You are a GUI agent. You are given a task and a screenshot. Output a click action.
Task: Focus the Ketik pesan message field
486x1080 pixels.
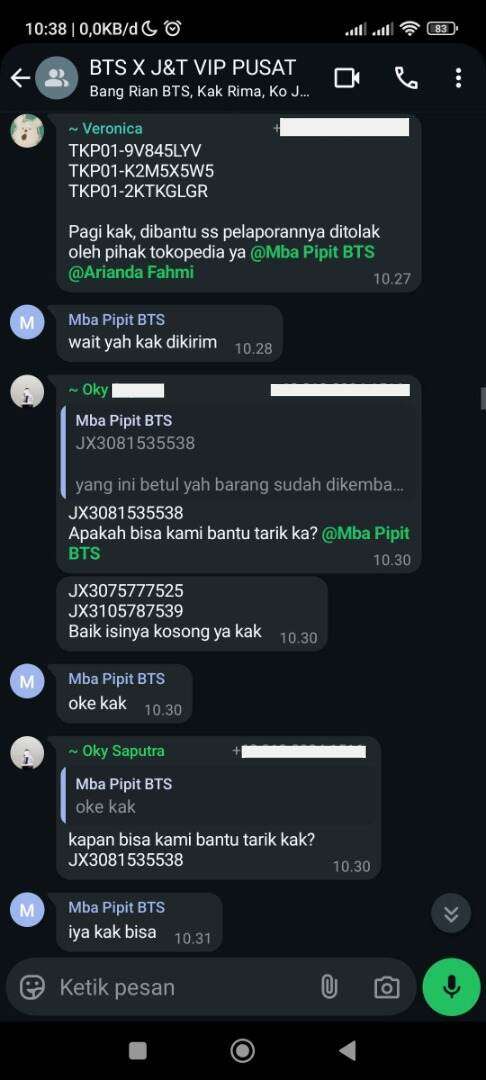(184, 987)
